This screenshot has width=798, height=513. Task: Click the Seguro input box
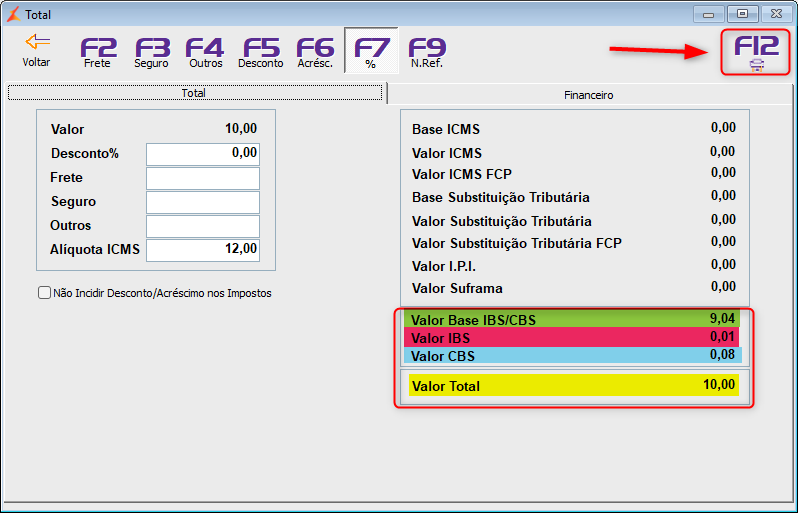203,202
